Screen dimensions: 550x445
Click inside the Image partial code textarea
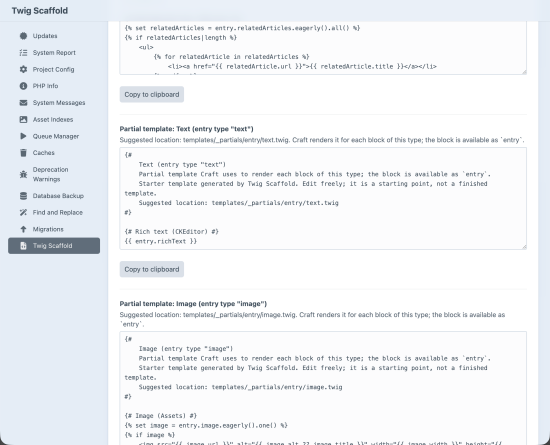pyautogui.click(x=323, y=388)
